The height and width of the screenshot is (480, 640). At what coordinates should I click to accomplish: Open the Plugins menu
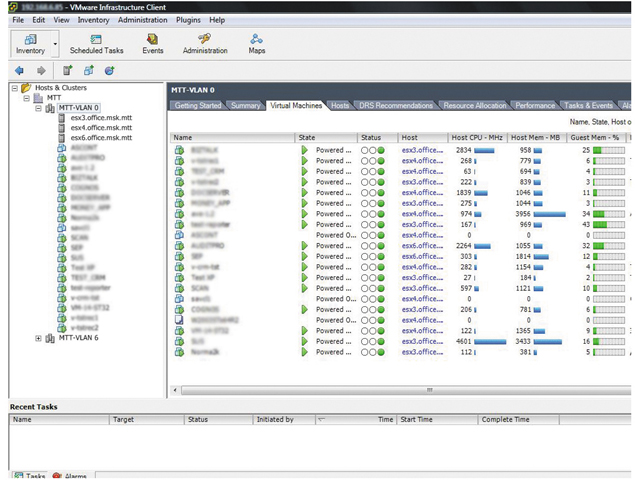[188, 20]
